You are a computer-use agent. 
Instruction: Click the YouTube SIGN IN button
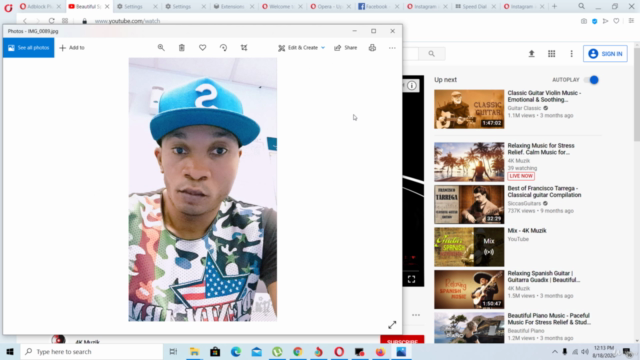tap(605, 53)
